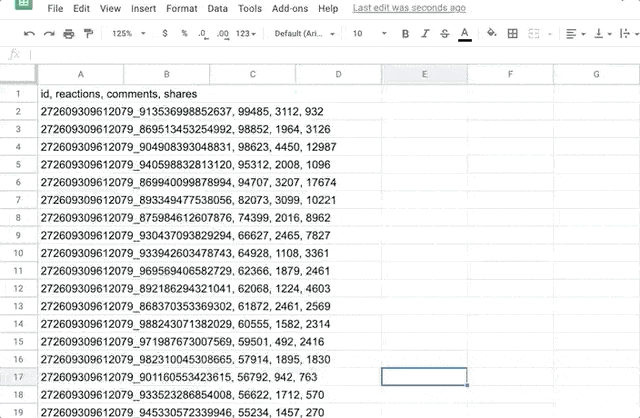
Task: Open the Default (Arial) font dropdown
Action: click(304, 34)
